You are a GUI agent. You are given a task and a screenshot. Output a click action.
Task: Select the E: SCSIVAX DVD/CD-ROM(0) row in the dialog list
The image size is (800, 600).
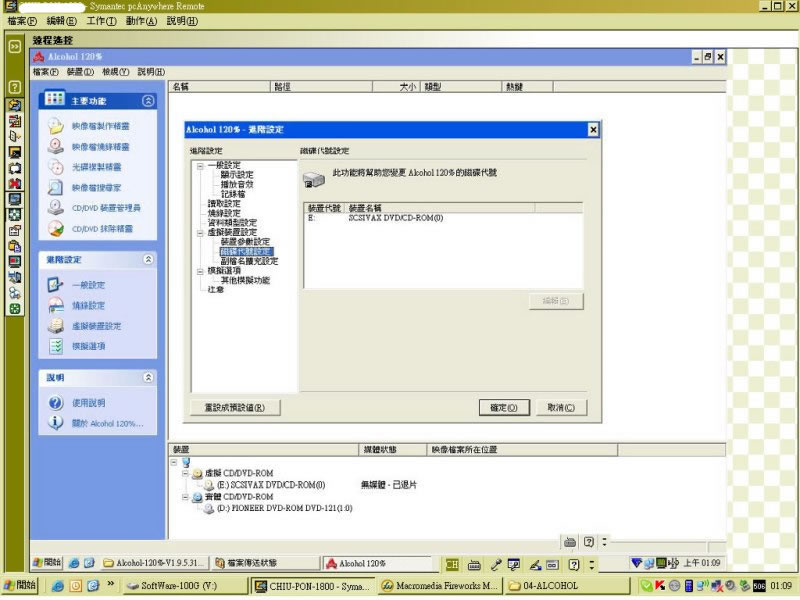(x=443, y=218)
